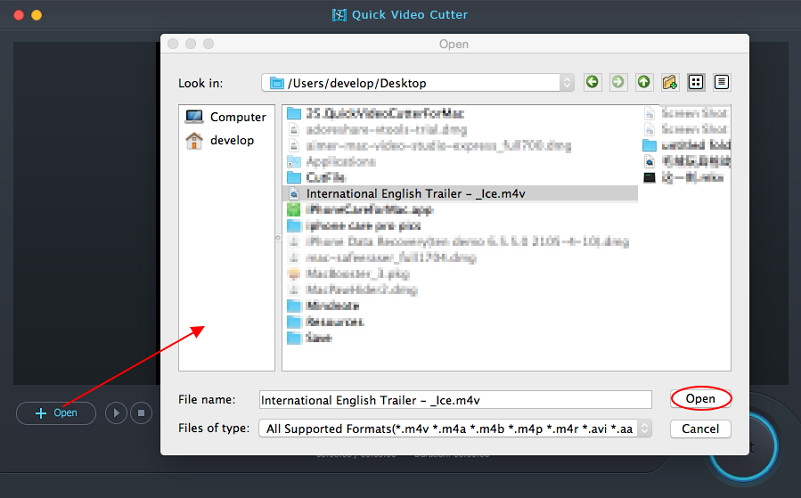Viewport: 801px width, 498px height.
Task: Click the Cancel button
Action: (700, 429)
